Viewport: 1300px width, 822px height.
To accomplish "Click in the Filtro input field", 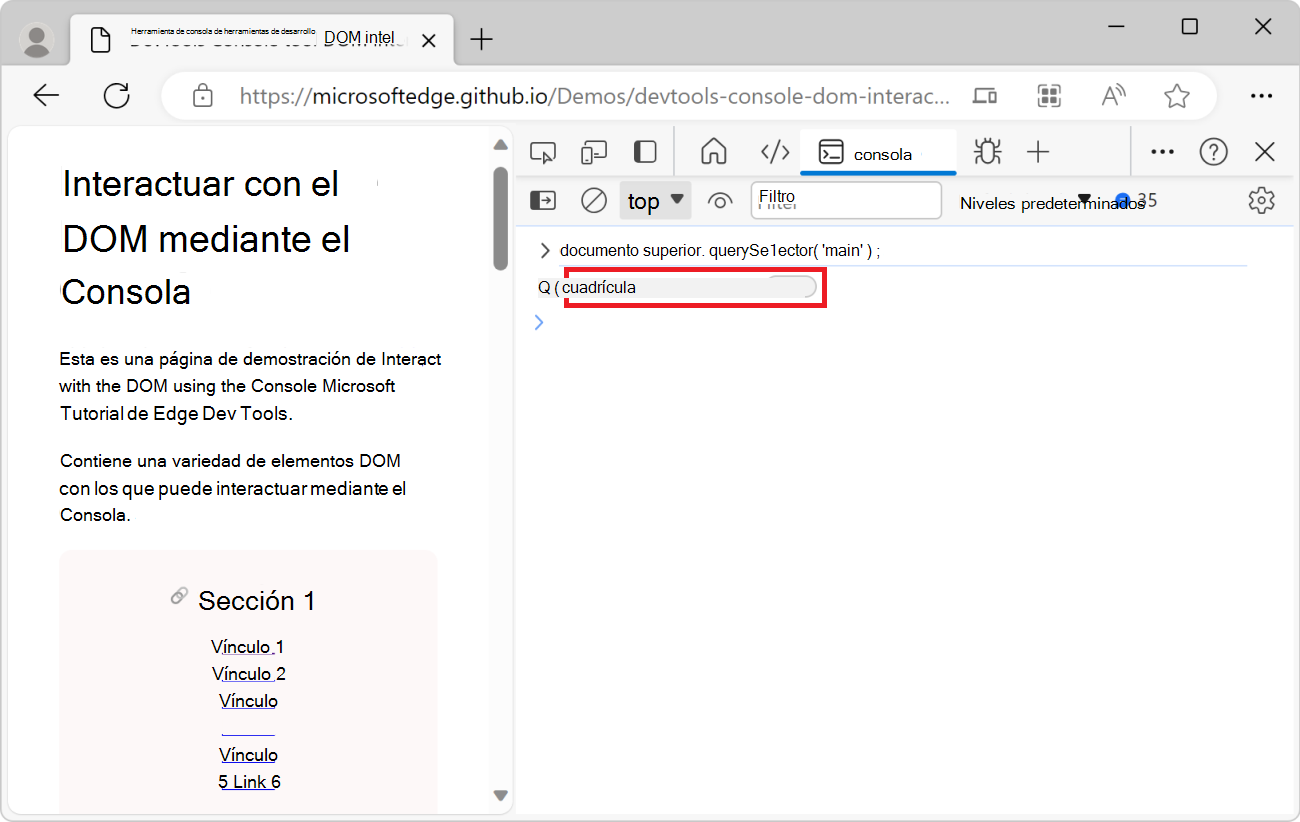I will (845, 200).
